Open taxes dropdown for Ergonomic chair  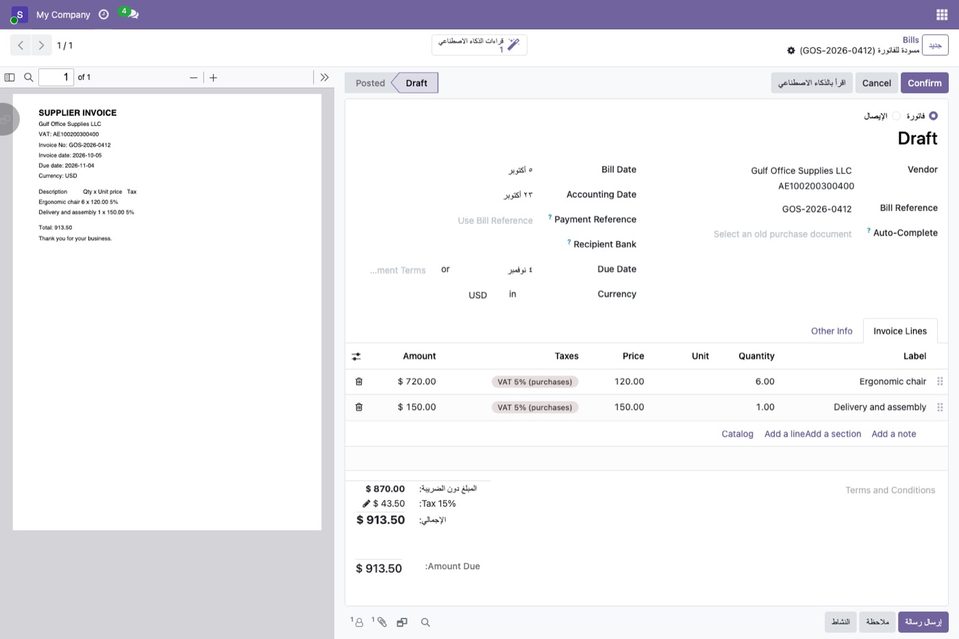click(x=535, y=382)
